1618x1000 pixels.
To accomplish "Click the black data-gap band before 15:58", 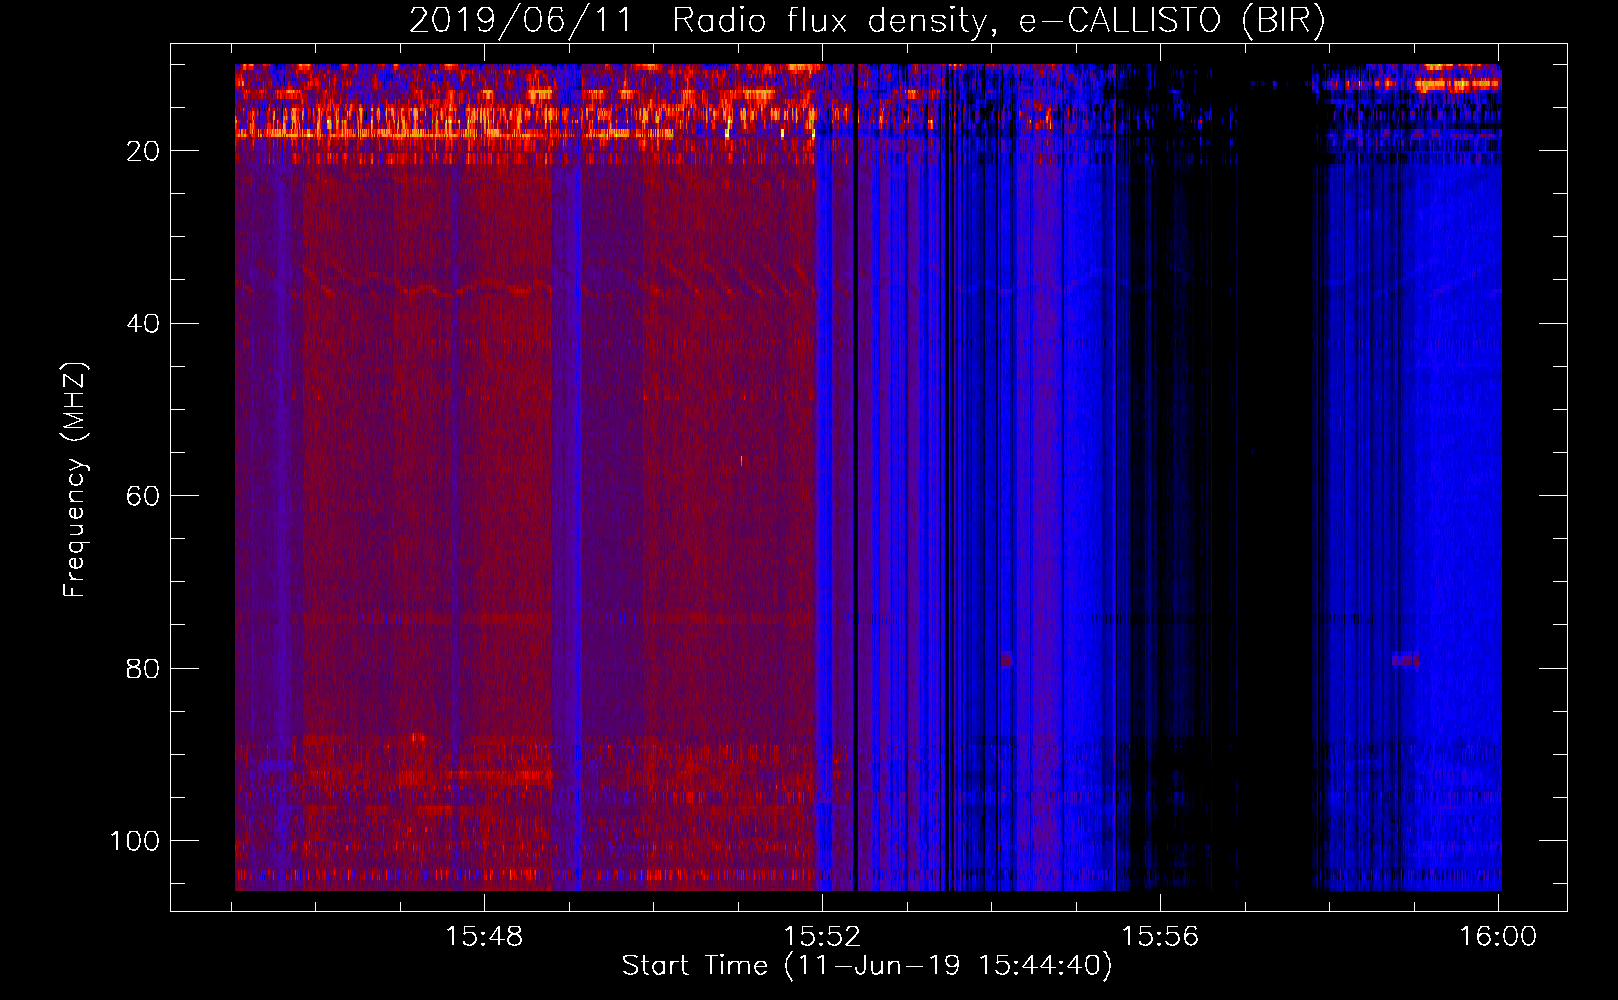I will (1276, 480).
